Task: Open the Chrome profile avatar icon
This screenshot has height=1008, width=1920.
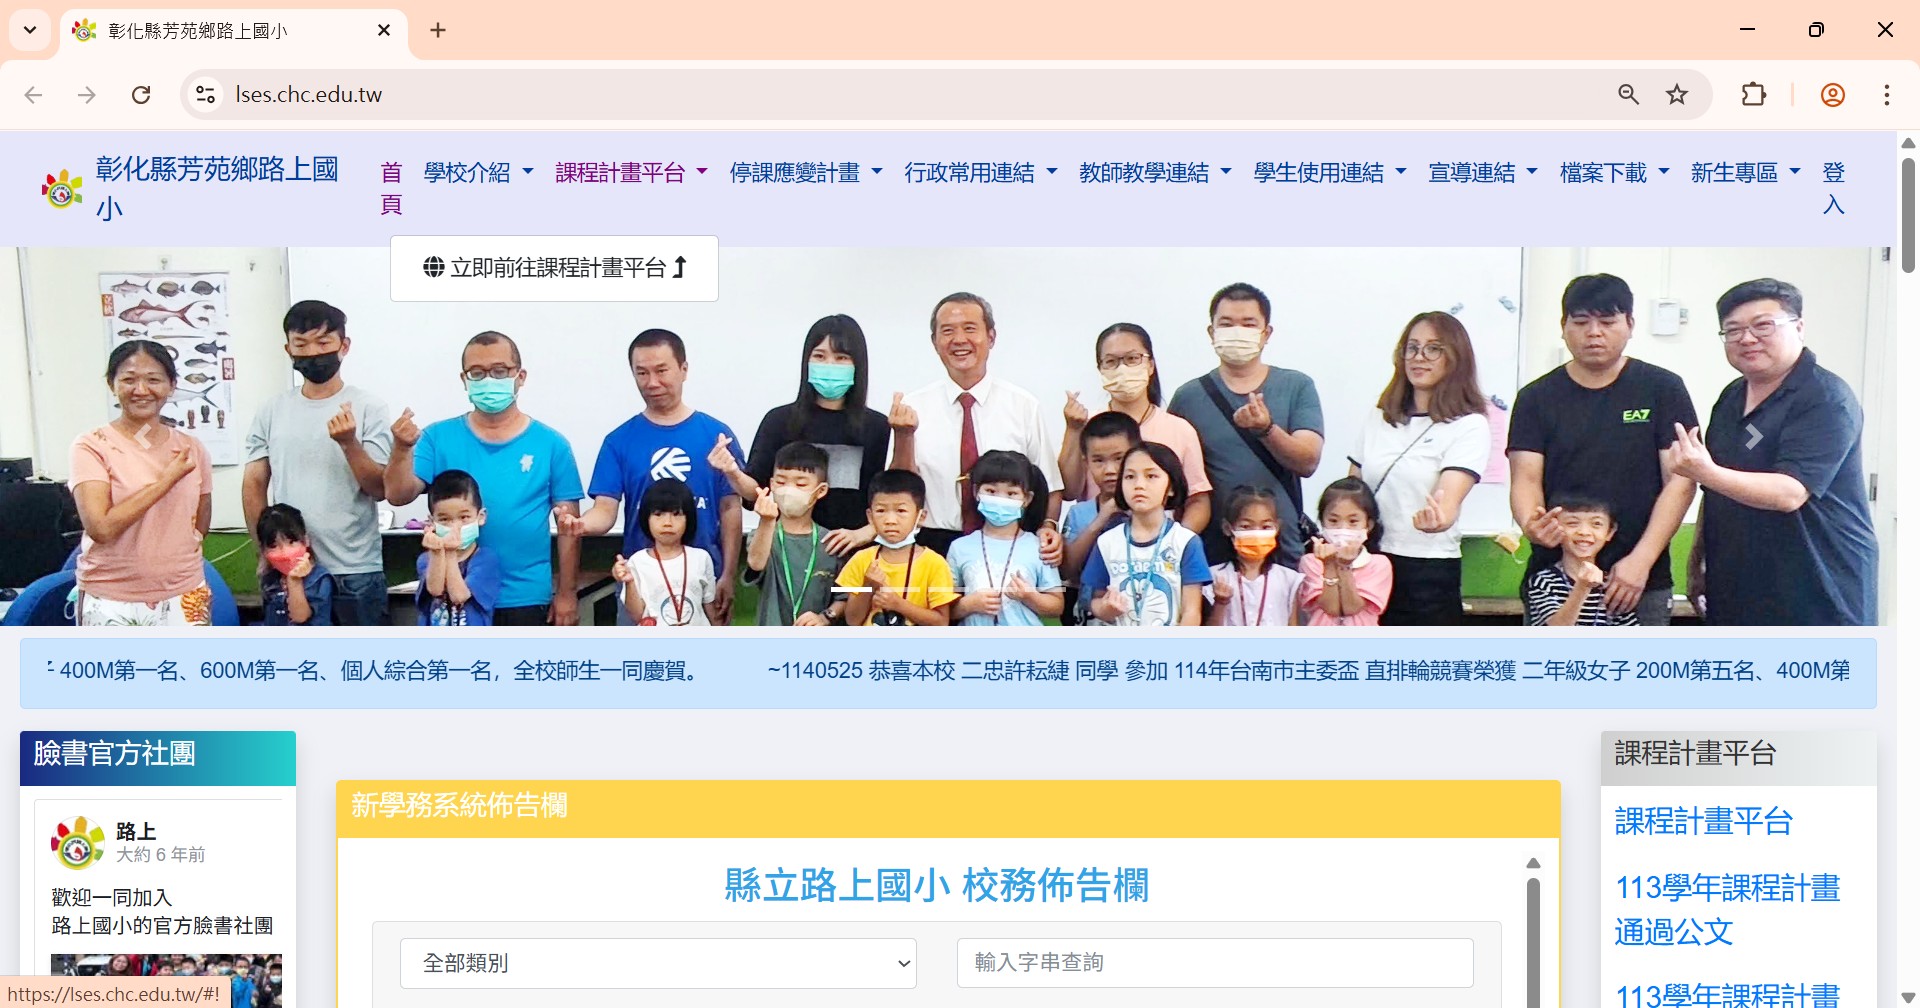Action: point(1833,95)
